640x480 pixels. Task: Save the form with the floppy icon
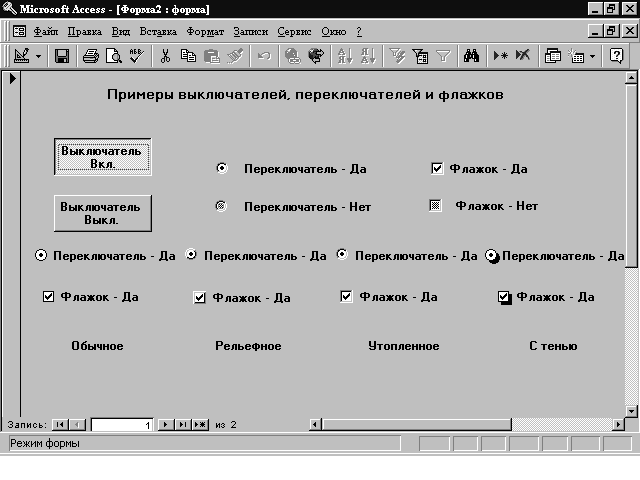point(62,56)
